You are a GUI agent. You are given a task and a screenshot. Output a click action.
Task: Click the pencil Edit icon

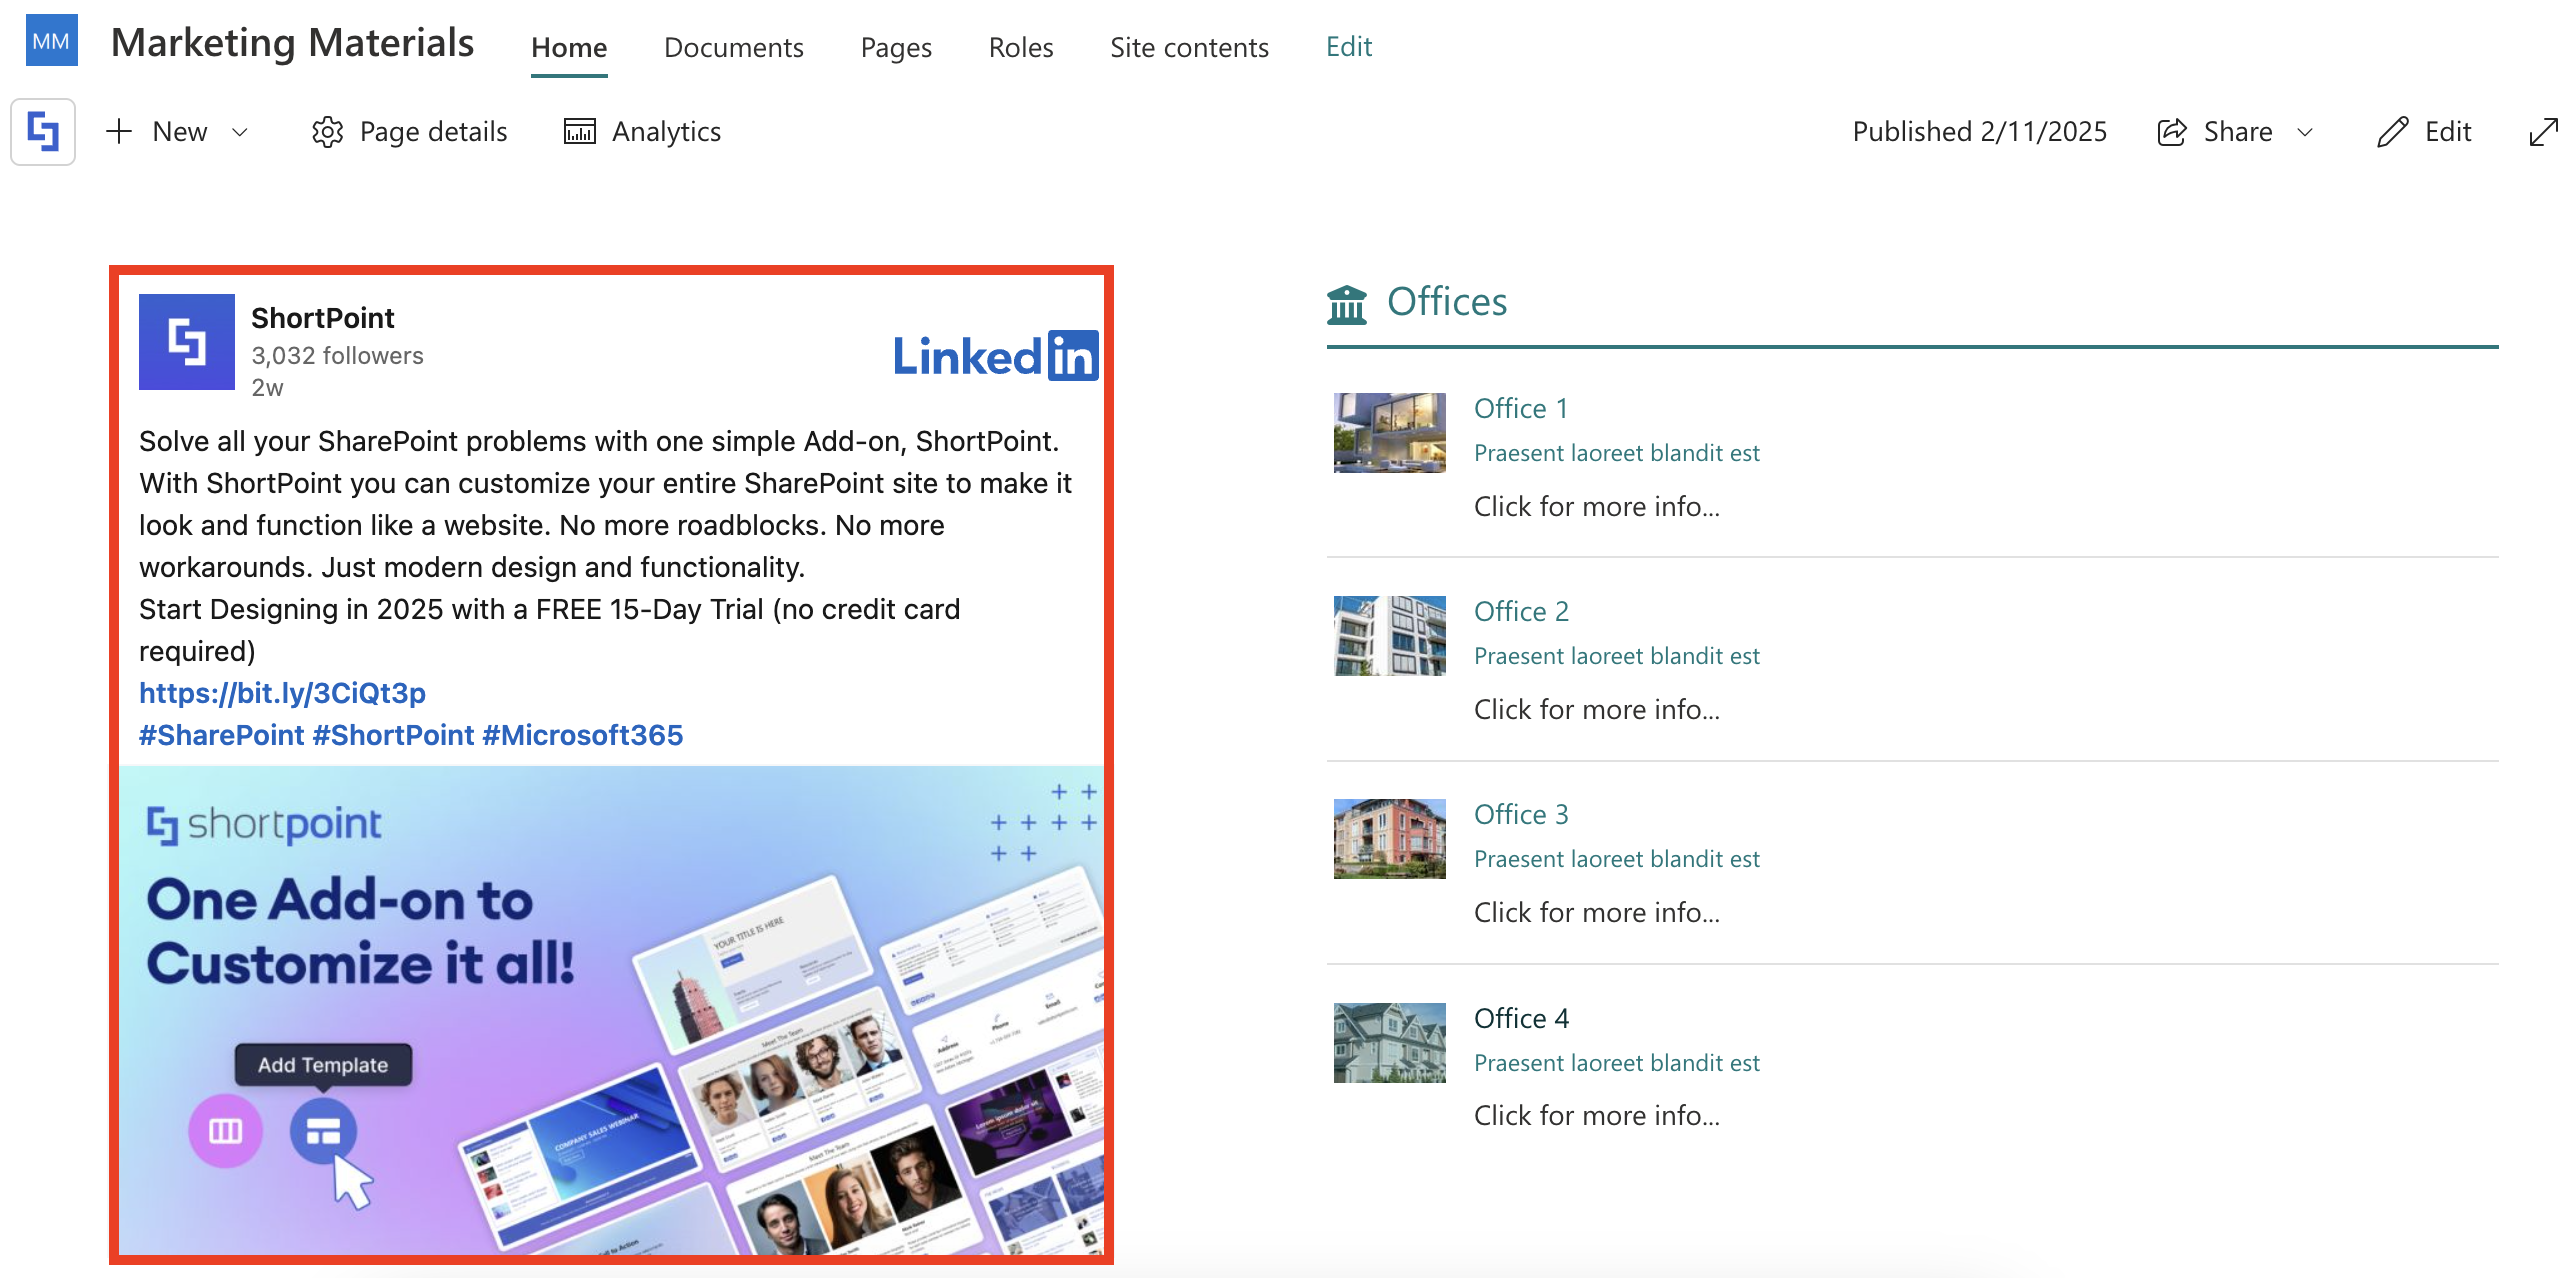(x=2392, y=132)
